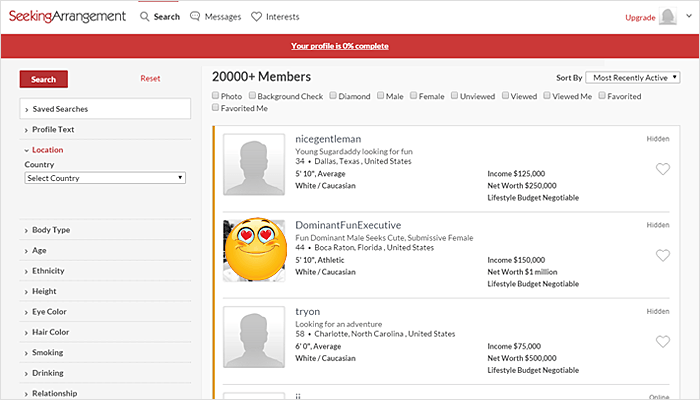Check the Favorited checkbox
700x400 pixels.
pyautogui.click(x=602, y=96)
